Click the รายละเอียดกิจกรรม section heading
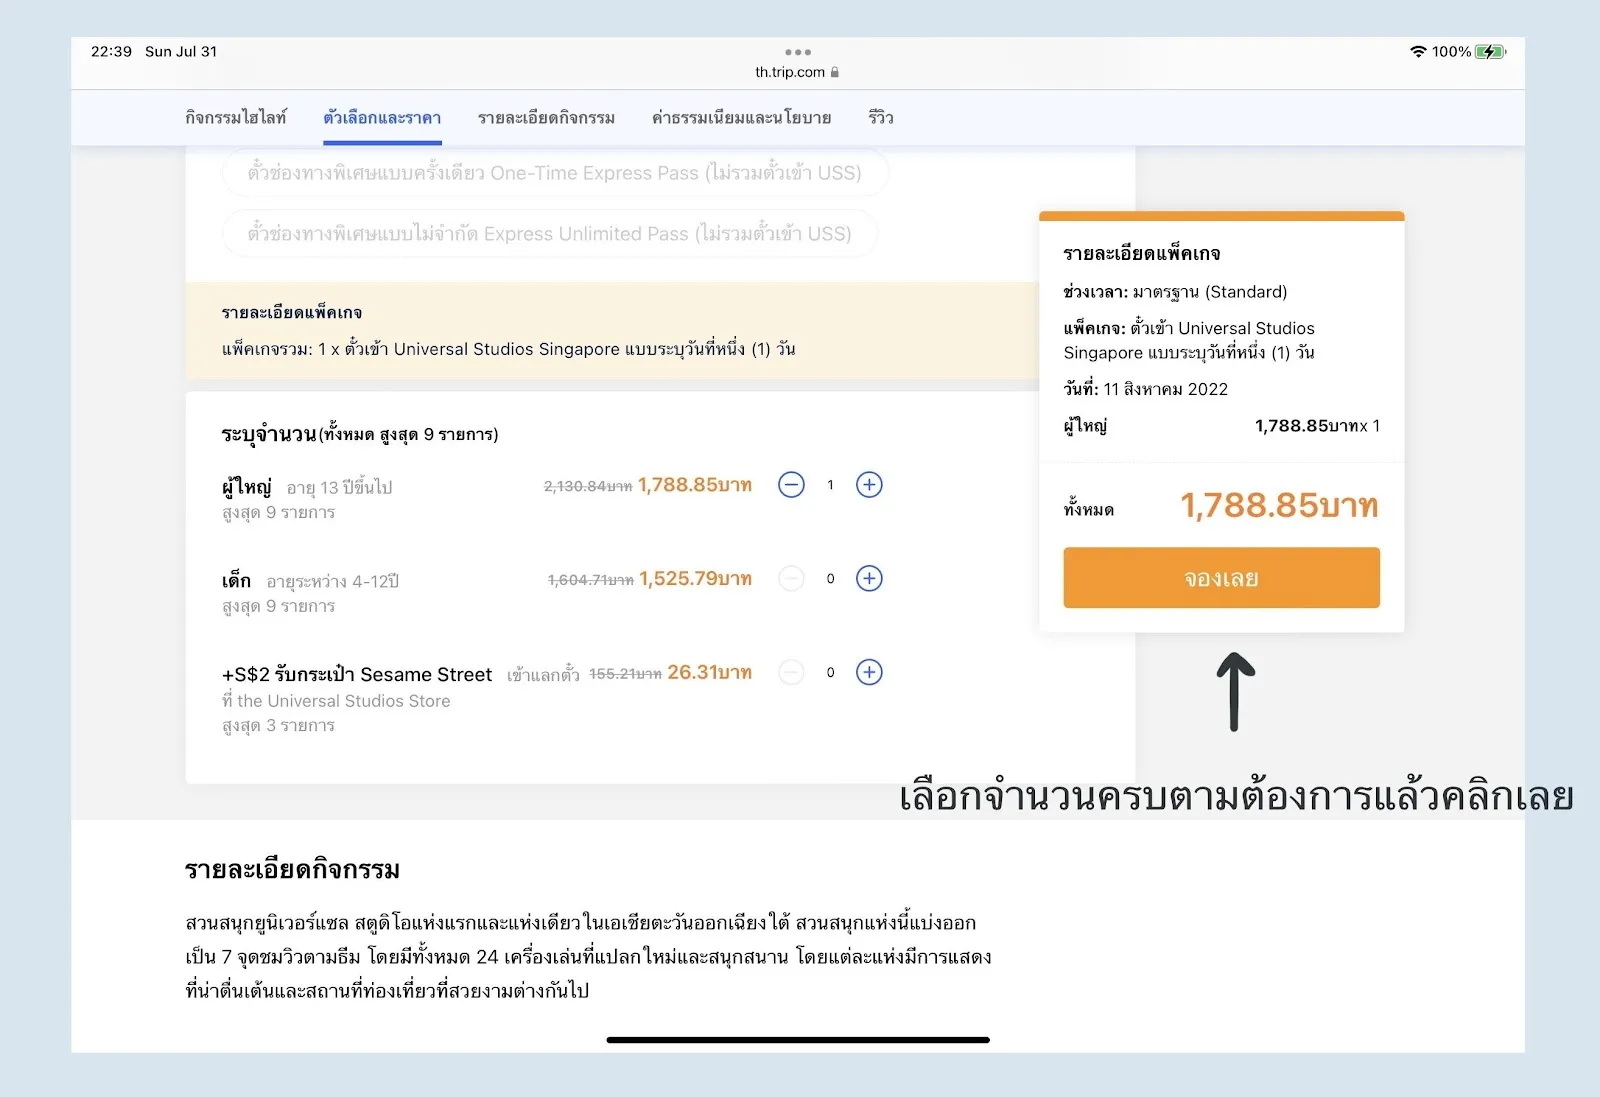 click(x=292, y=869)
